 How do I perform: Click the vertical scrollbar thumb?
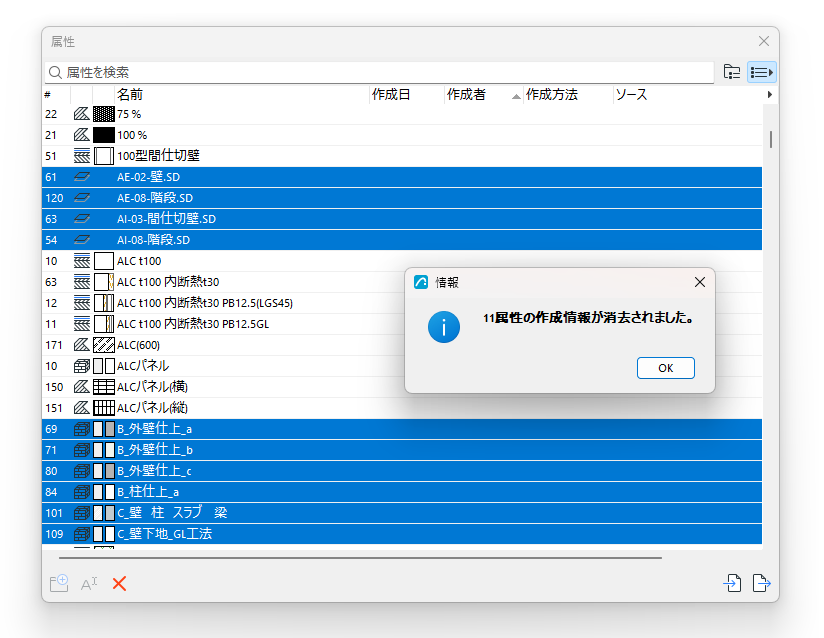770,140
